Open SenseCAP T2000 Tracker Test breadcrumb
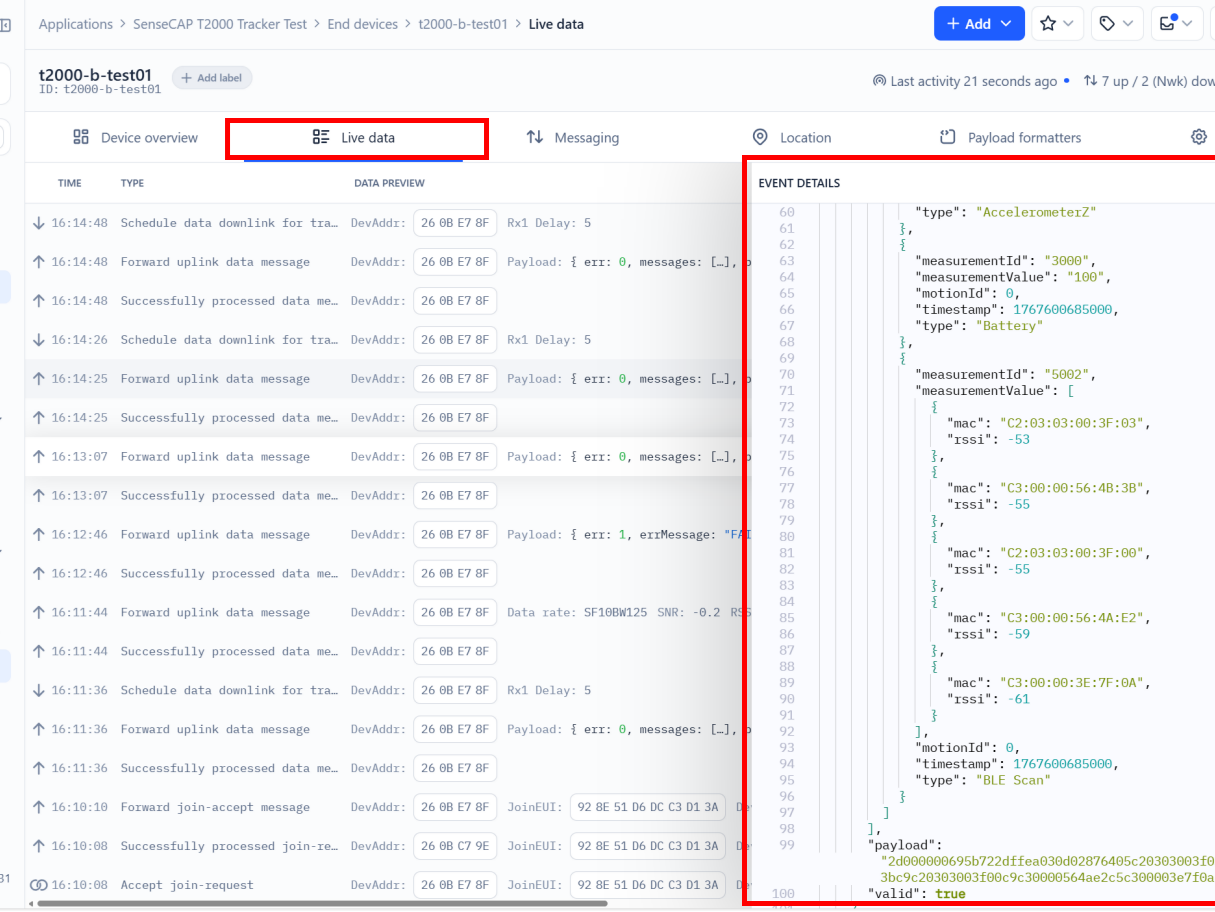 [220, 24]
